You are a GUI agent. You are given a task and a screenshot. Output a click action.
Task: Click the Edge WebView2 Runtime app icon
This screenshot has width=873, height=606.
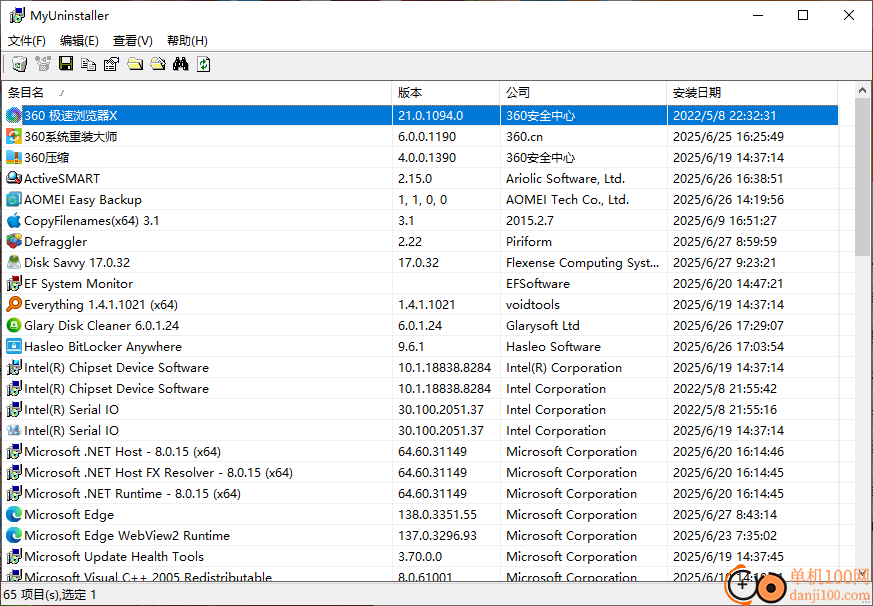pyautogui.click(x=13, y=536)
